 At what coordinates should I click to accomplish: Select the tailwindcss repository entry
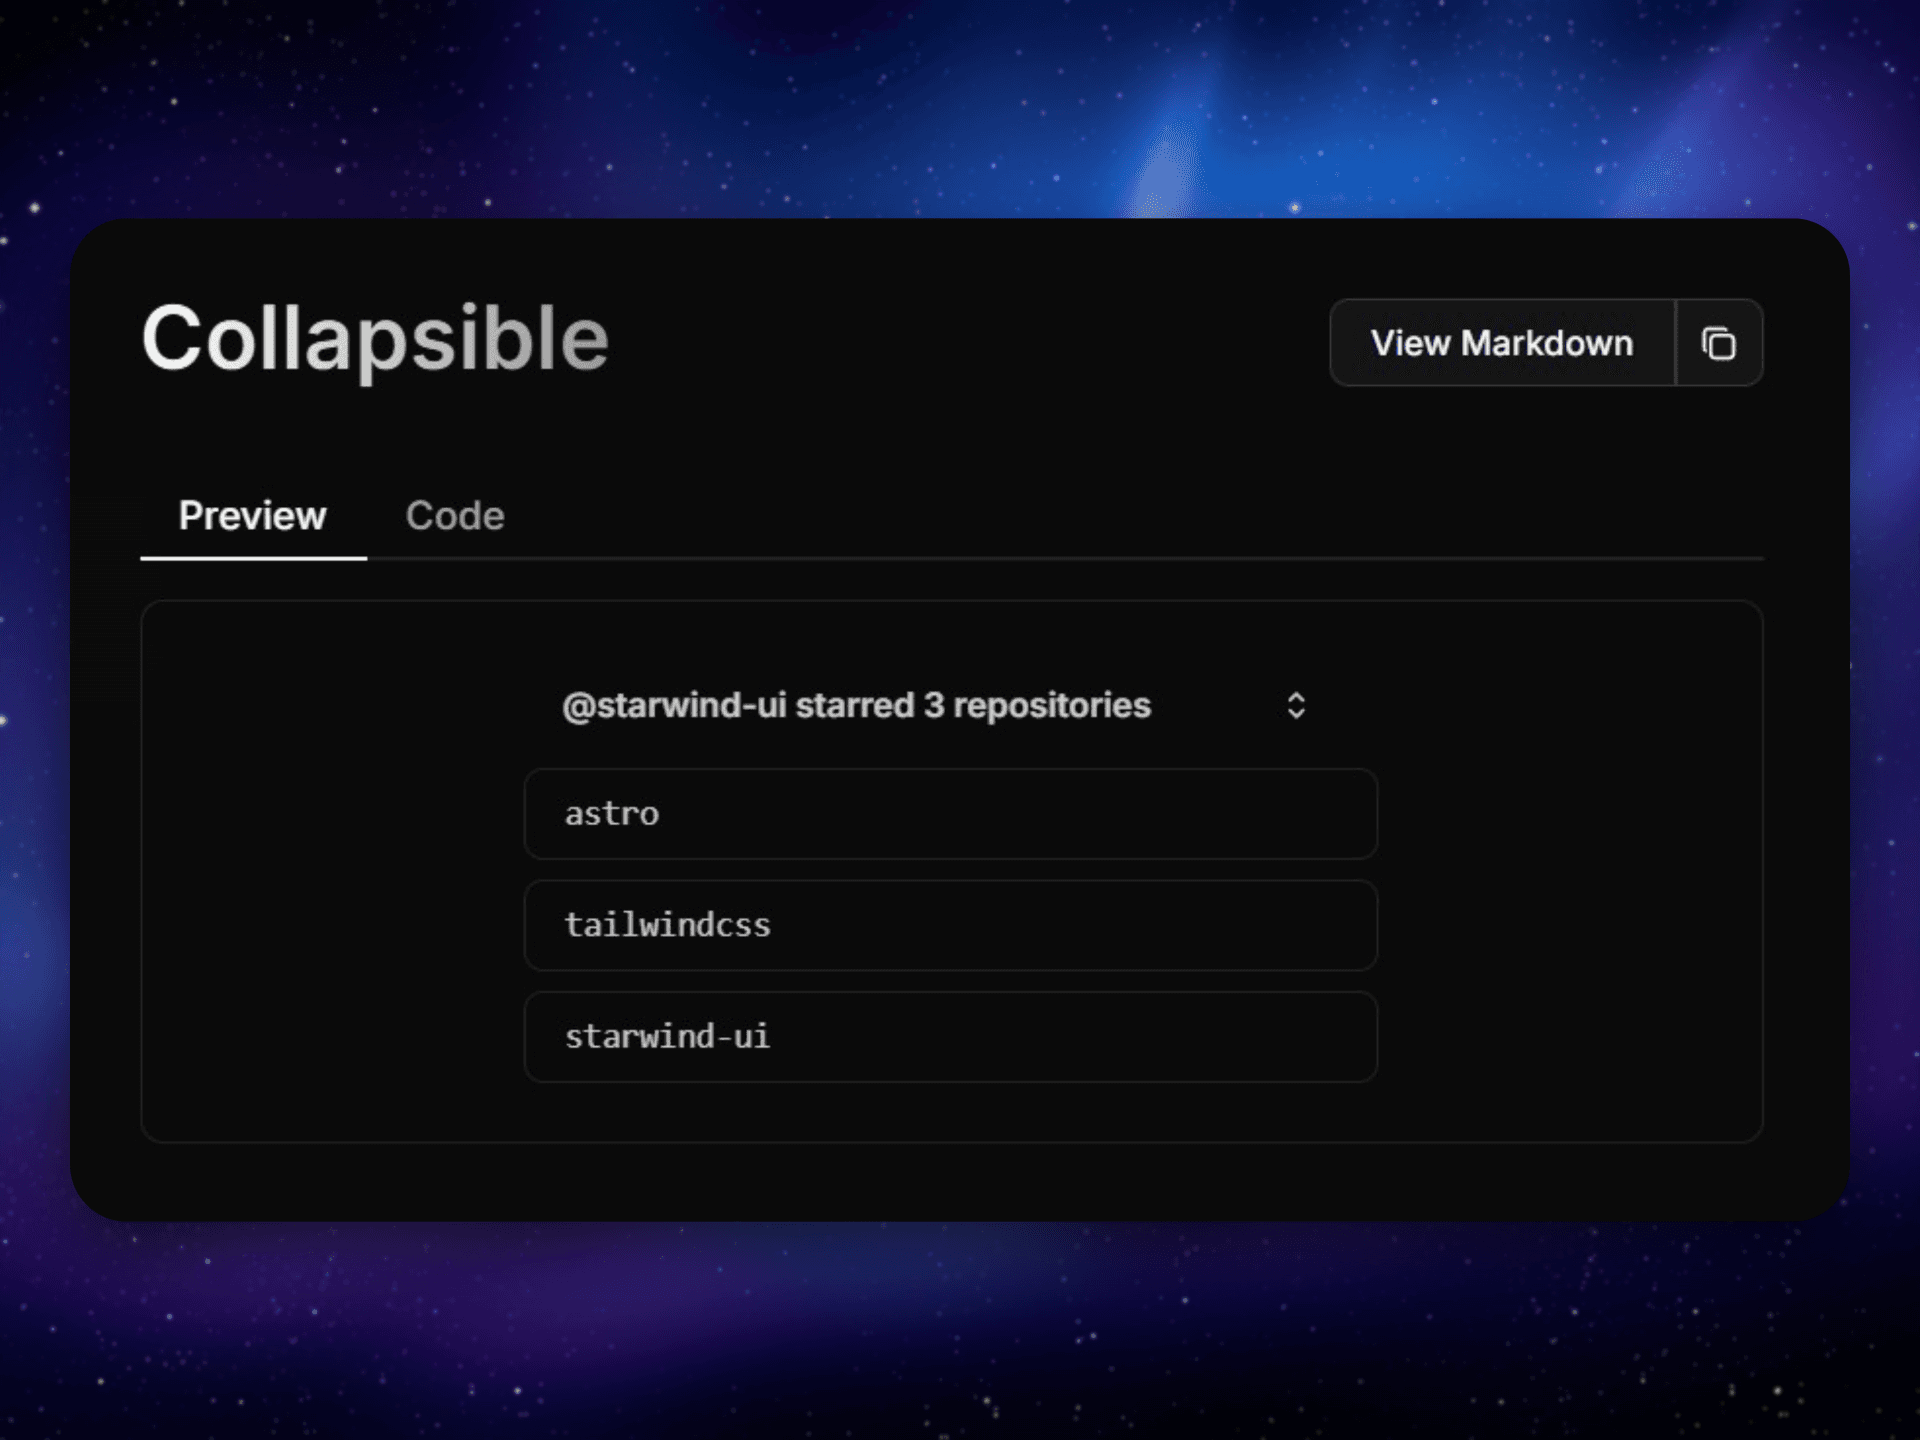click(x=949, y=925)
